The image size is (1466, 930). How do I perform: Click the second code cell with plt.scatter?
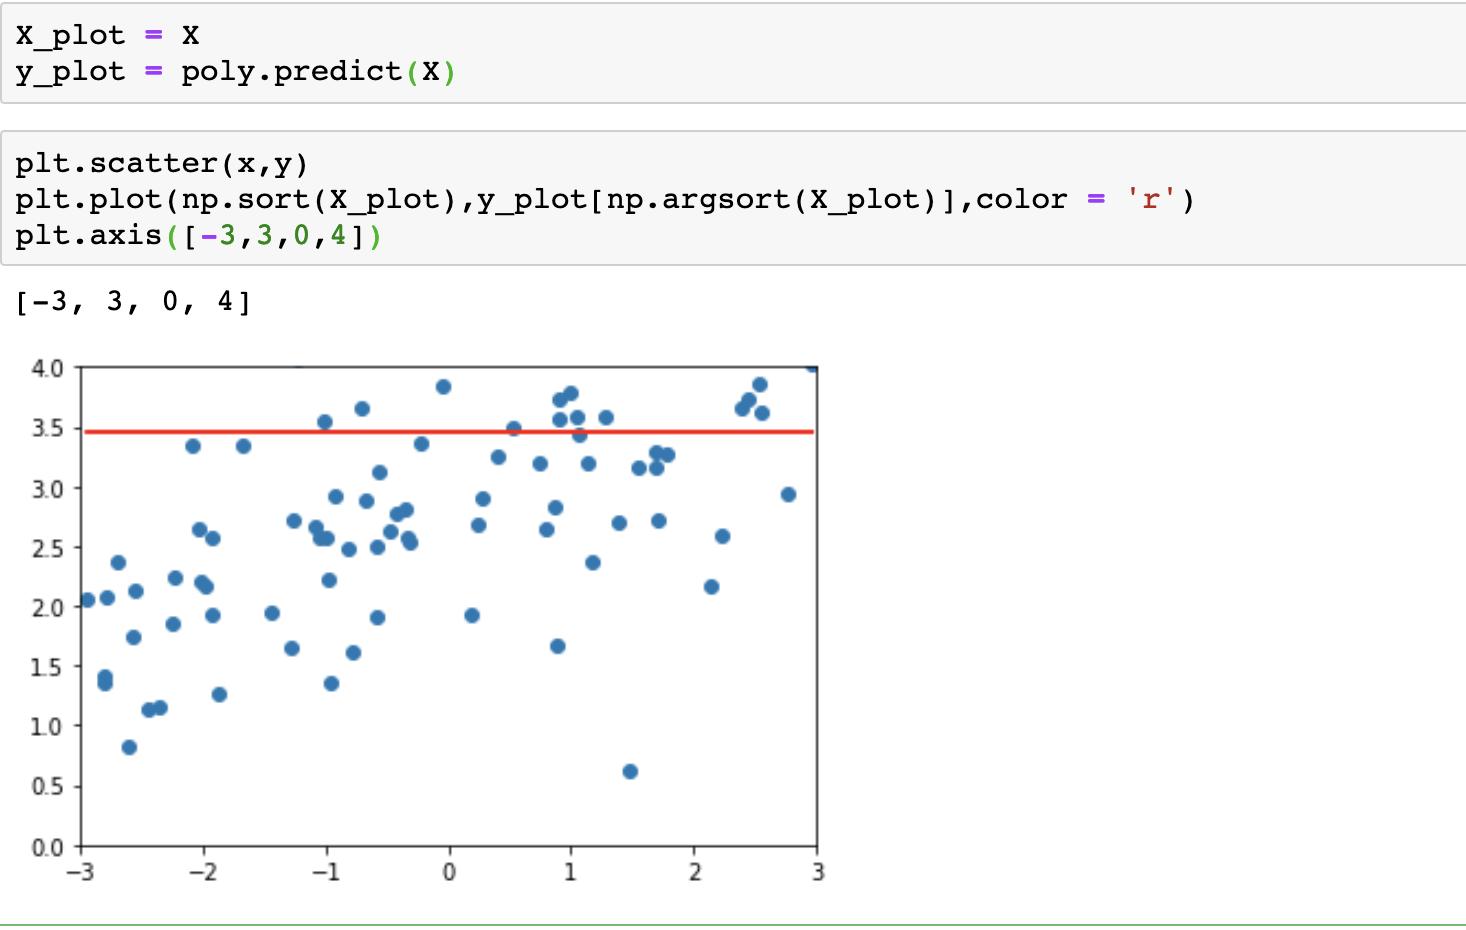(733, 199)
